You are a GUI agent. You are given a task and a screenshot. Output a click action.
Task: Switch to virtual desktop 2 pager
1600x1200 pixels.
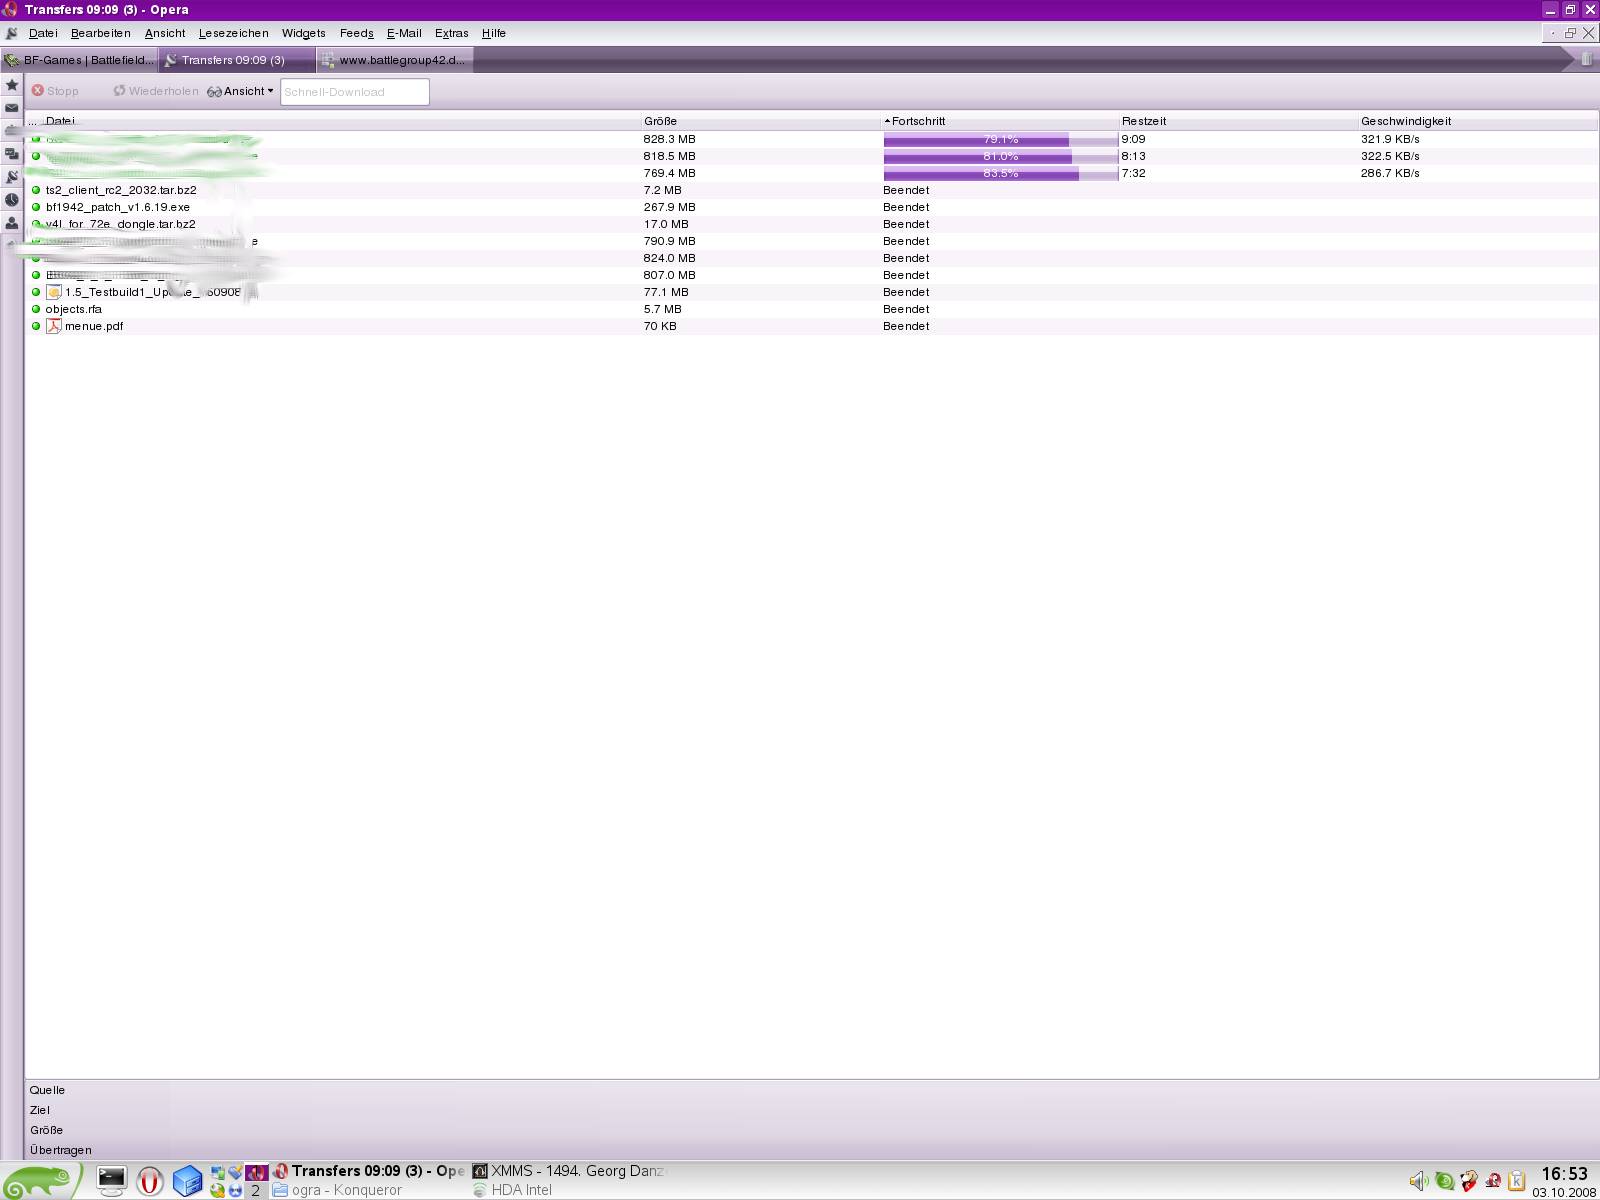256,1190
